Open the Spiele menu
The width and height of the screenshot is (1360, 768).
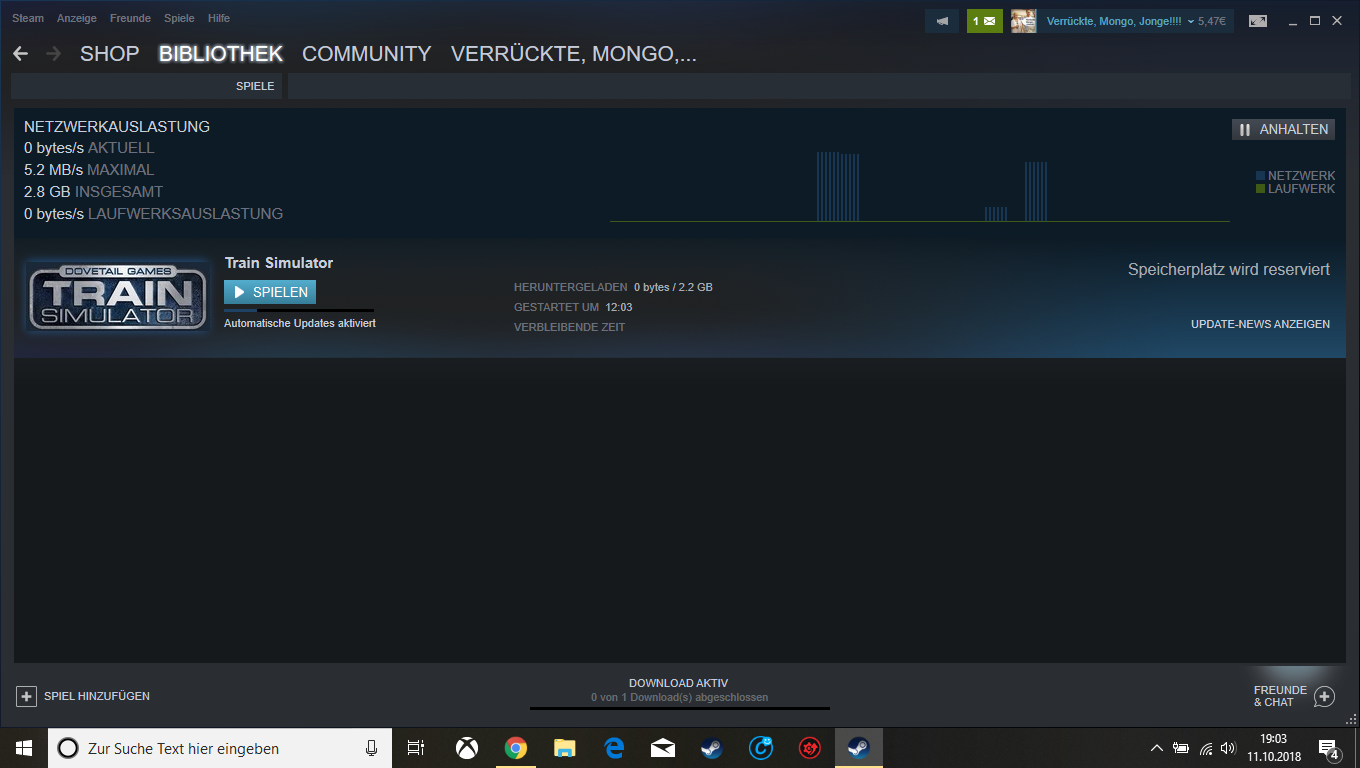tap(180, 18)
